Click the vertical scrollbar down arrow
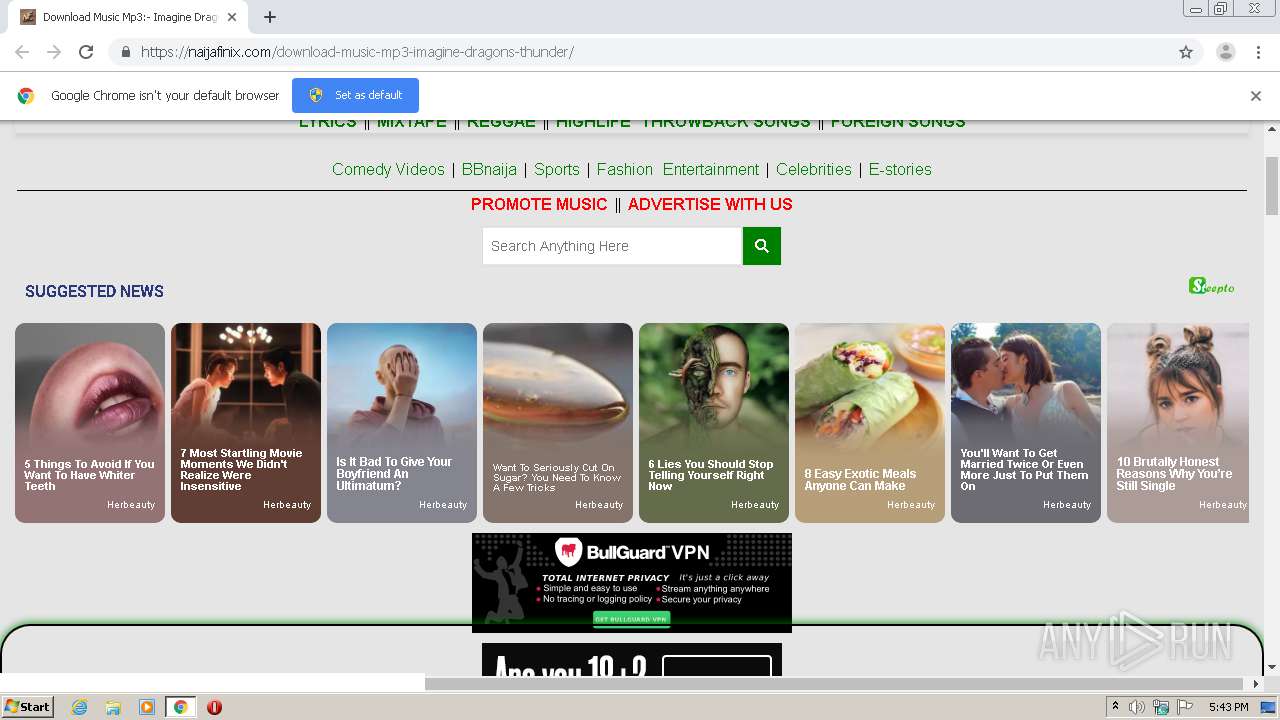The image size is (1280, 720). tap(1272, 667)
